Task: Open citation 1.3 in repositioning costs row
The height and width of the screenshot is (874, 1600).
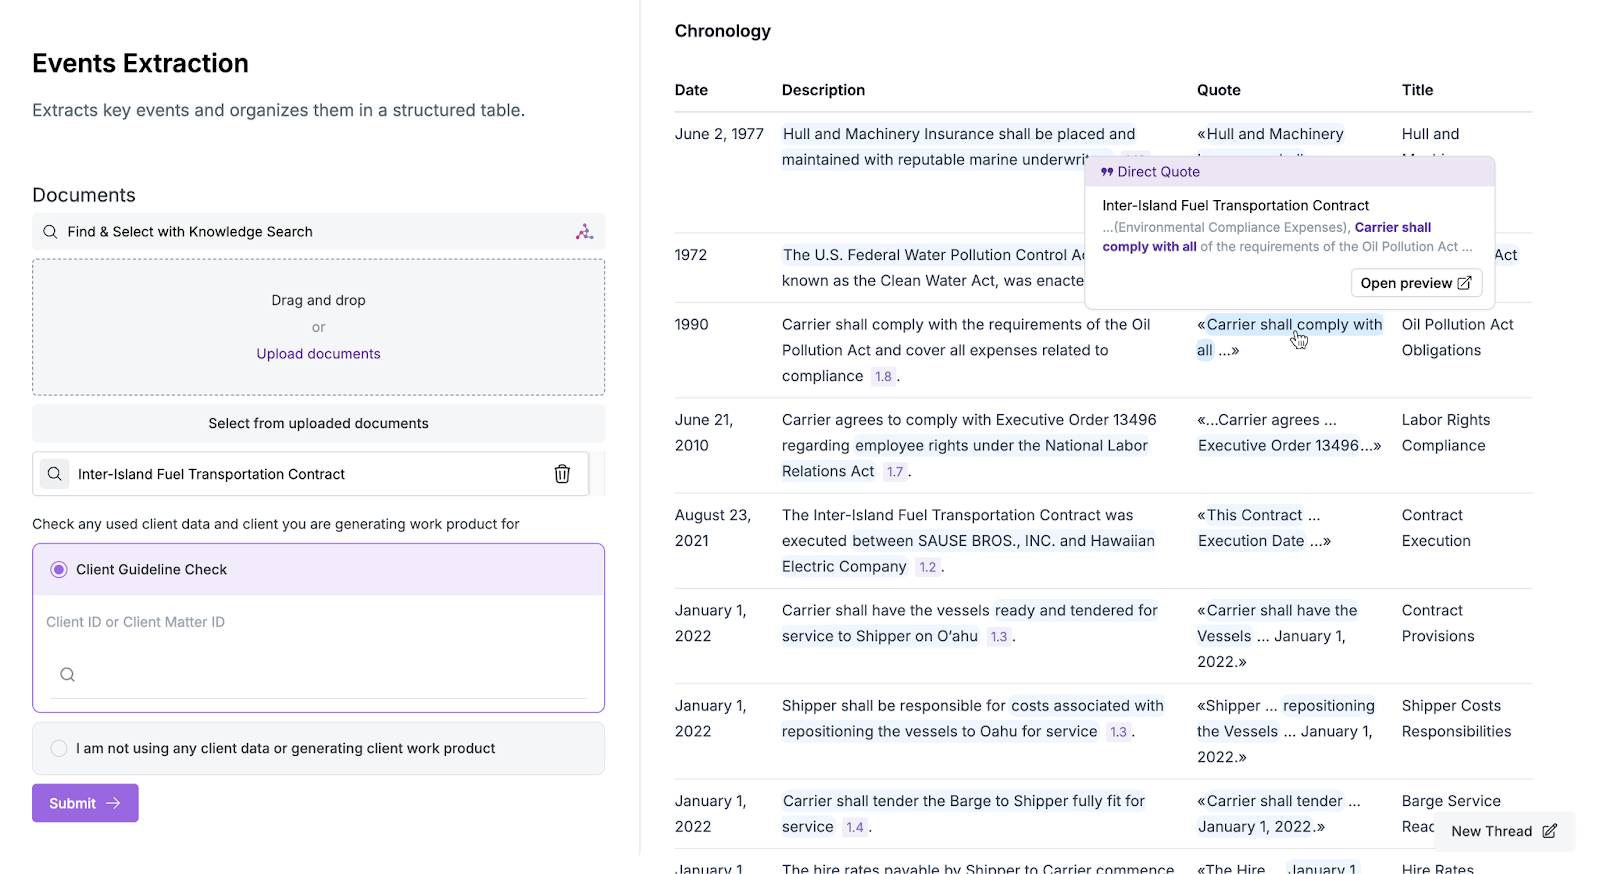Action: (1119, 732)
